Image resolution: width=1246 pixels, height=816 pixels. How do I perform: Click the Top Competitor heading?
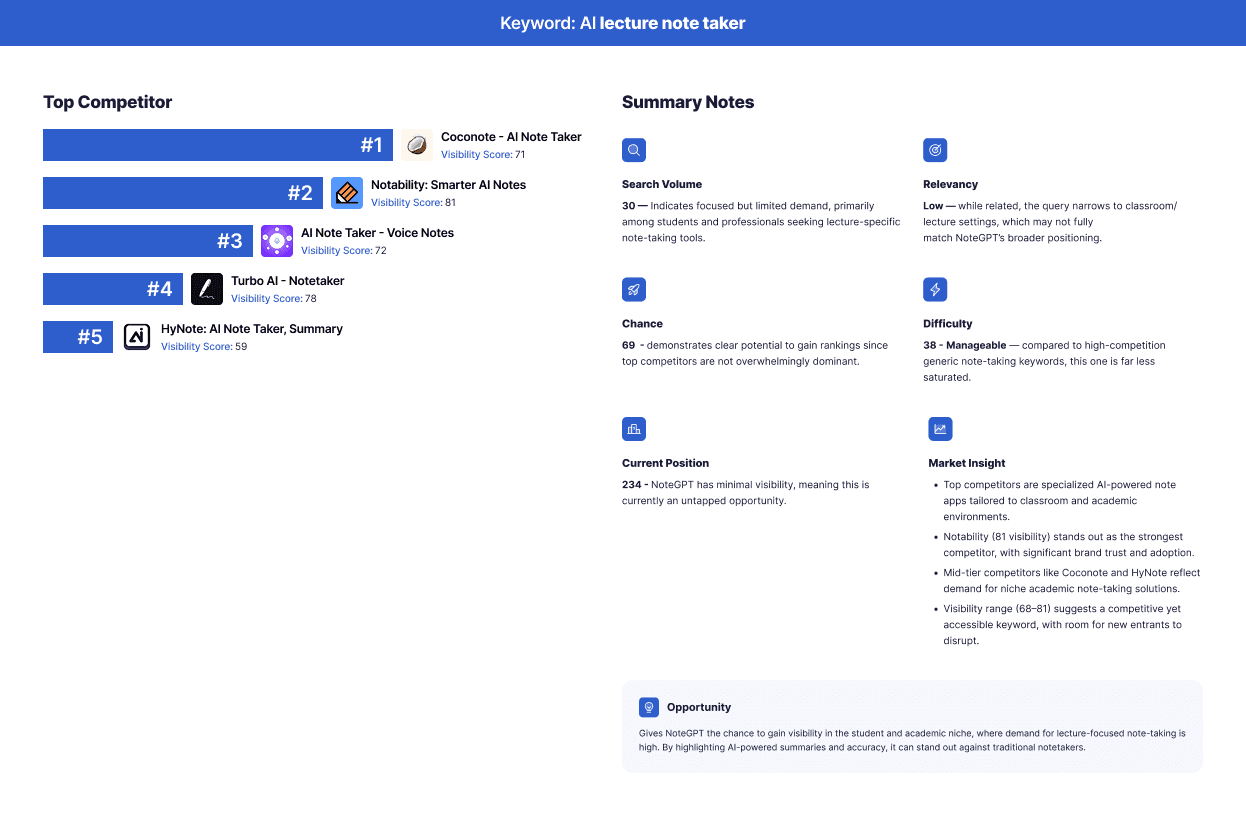coord(108,102)
